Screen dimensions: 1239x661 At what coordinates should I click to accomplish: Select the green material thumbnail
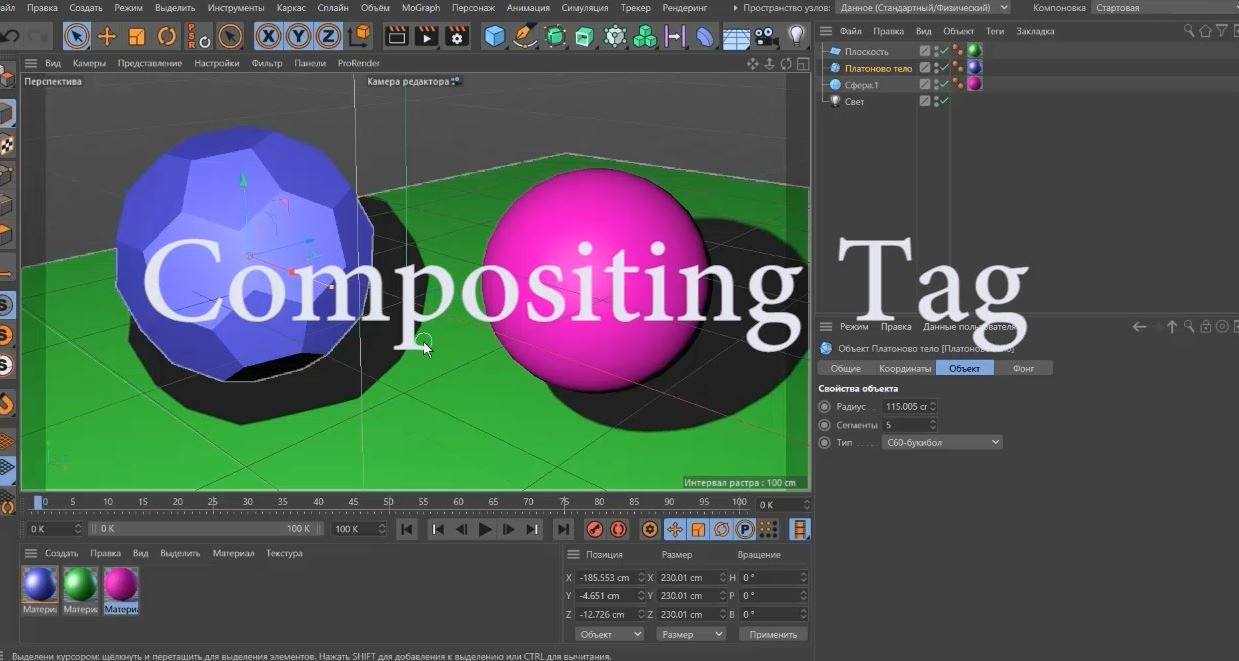click(x=80, y=584)
